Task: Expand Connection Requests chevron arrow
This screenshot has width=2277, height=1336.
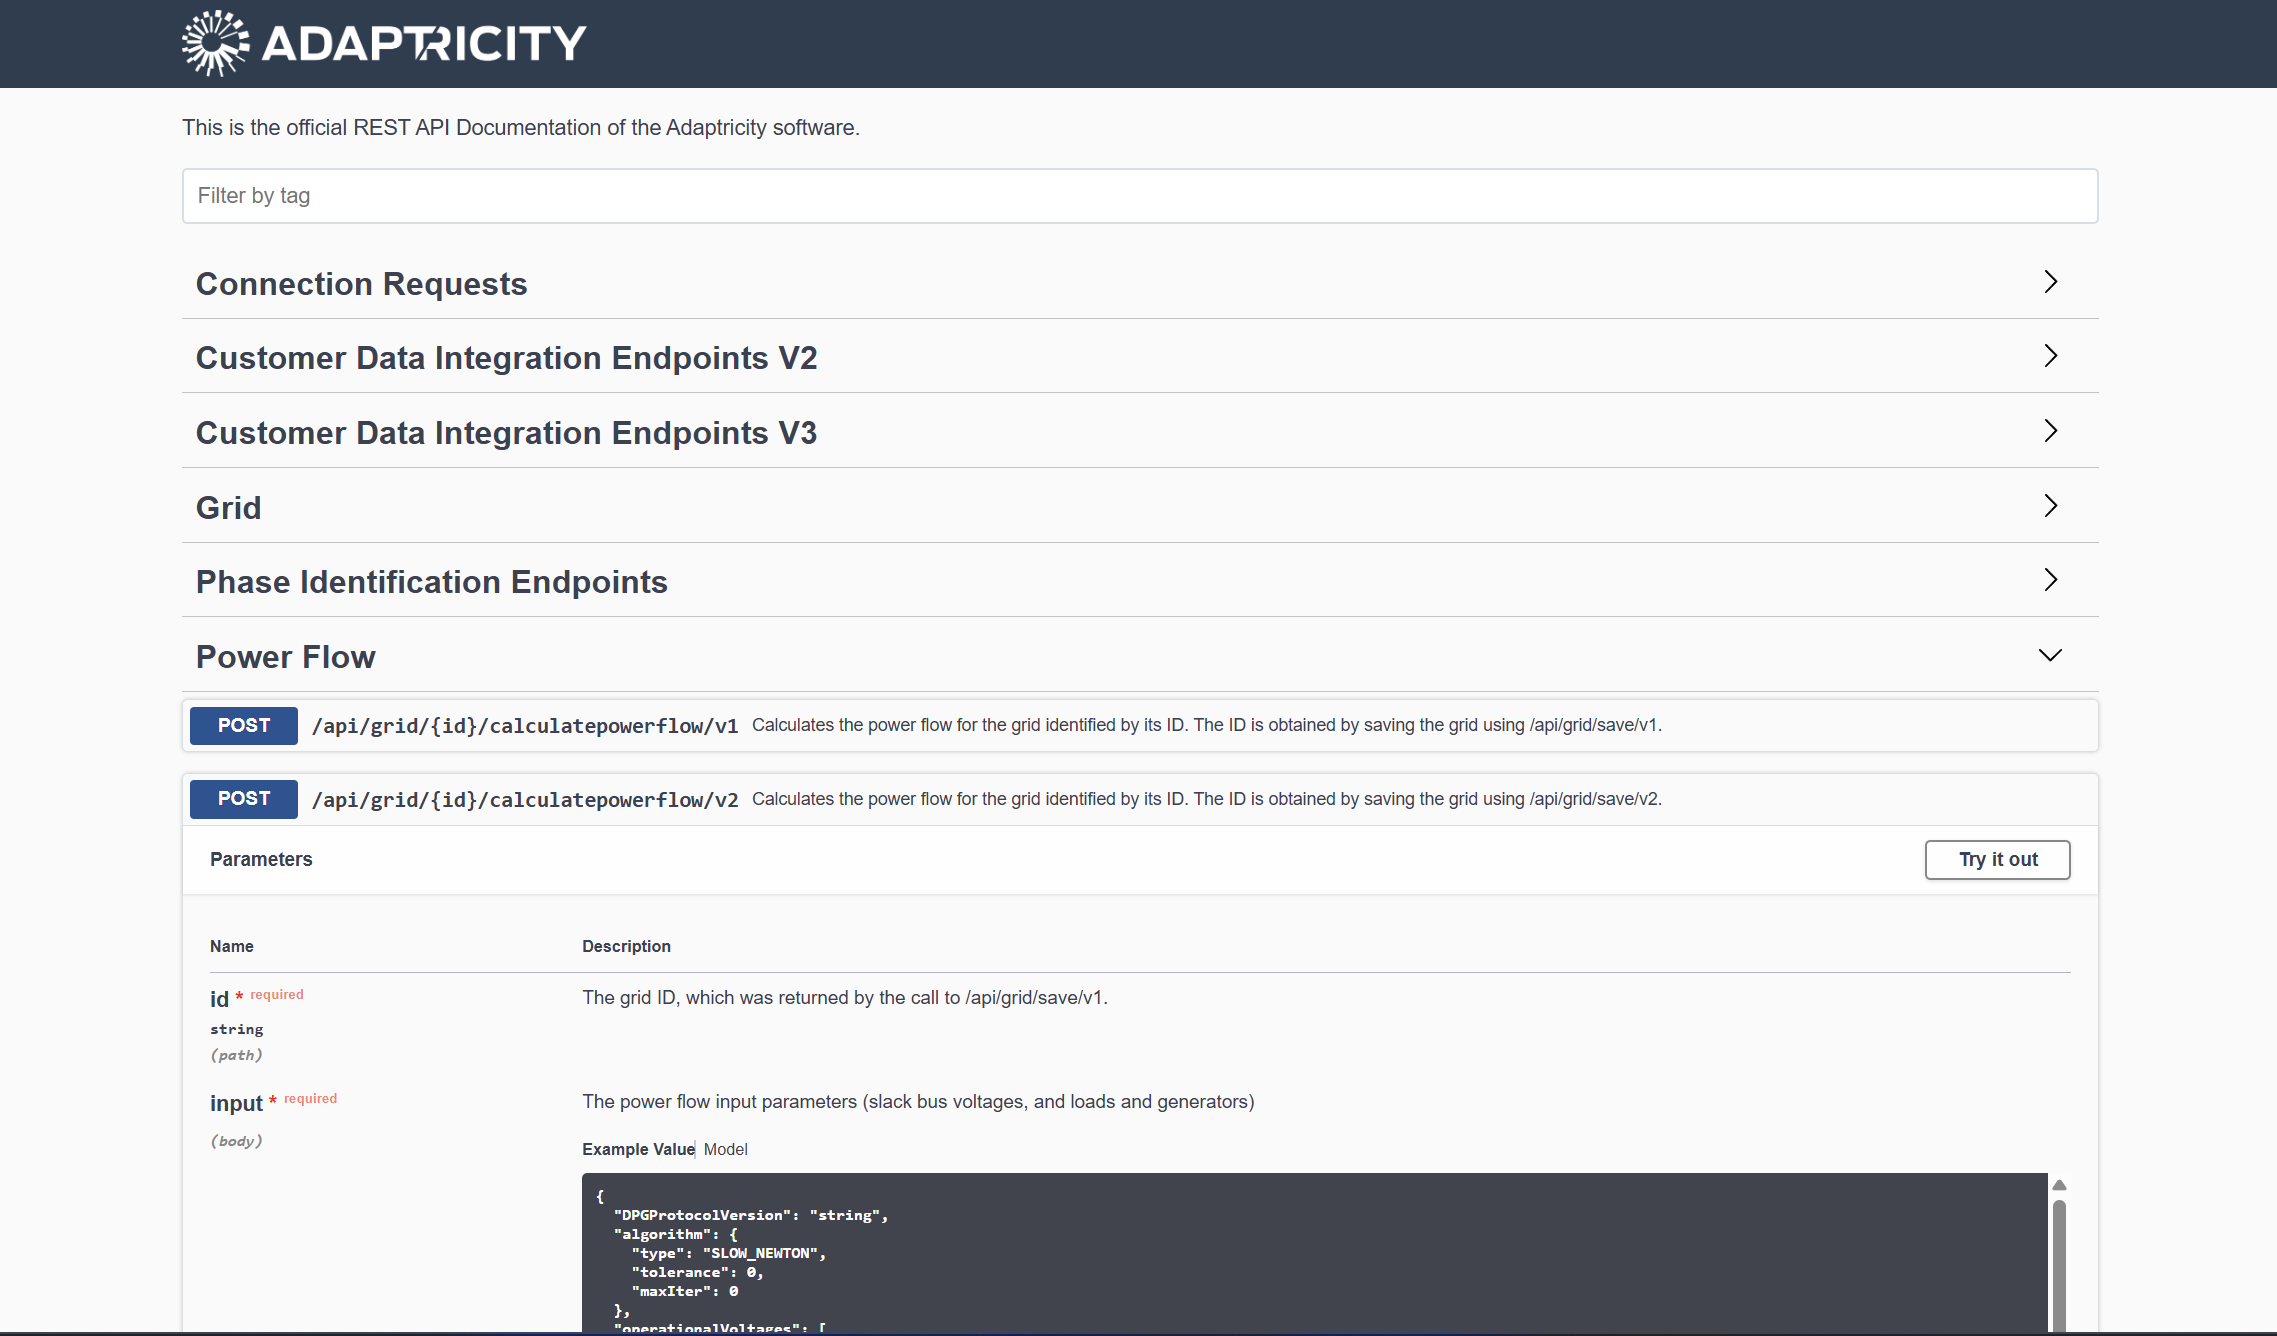Action: tap(2050, 282)
